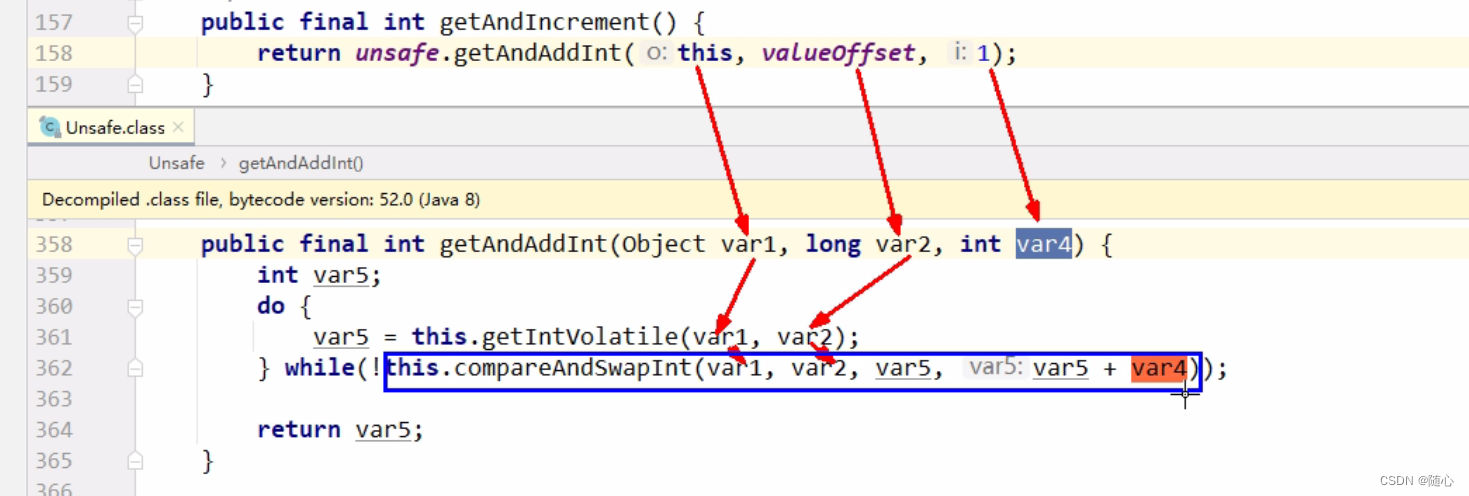Click line number 159 in gutter

54,84
